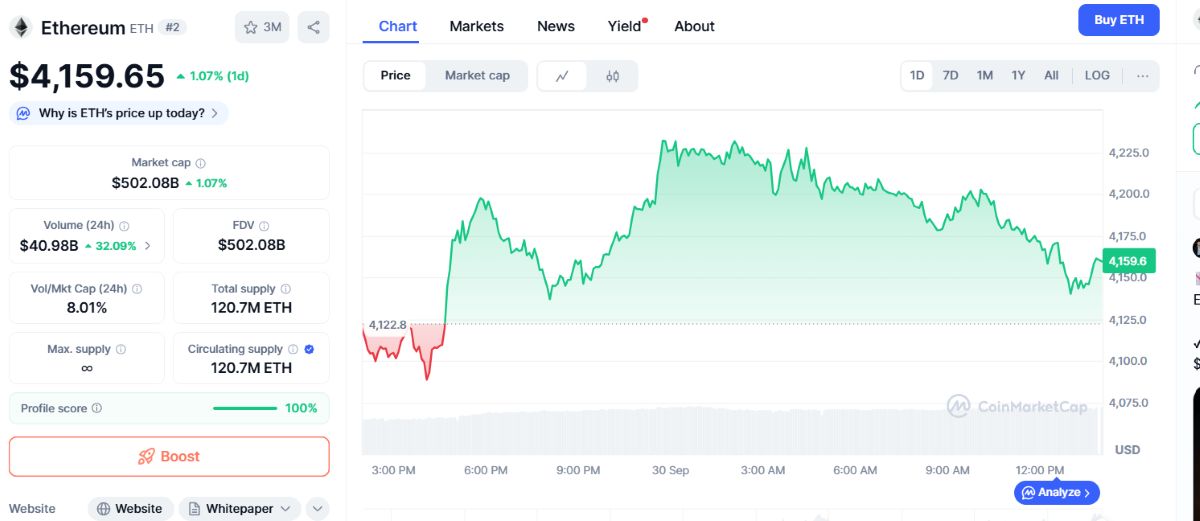Switch to the candlestick chart icon
1200x521 pixels.
click(612, 75)
